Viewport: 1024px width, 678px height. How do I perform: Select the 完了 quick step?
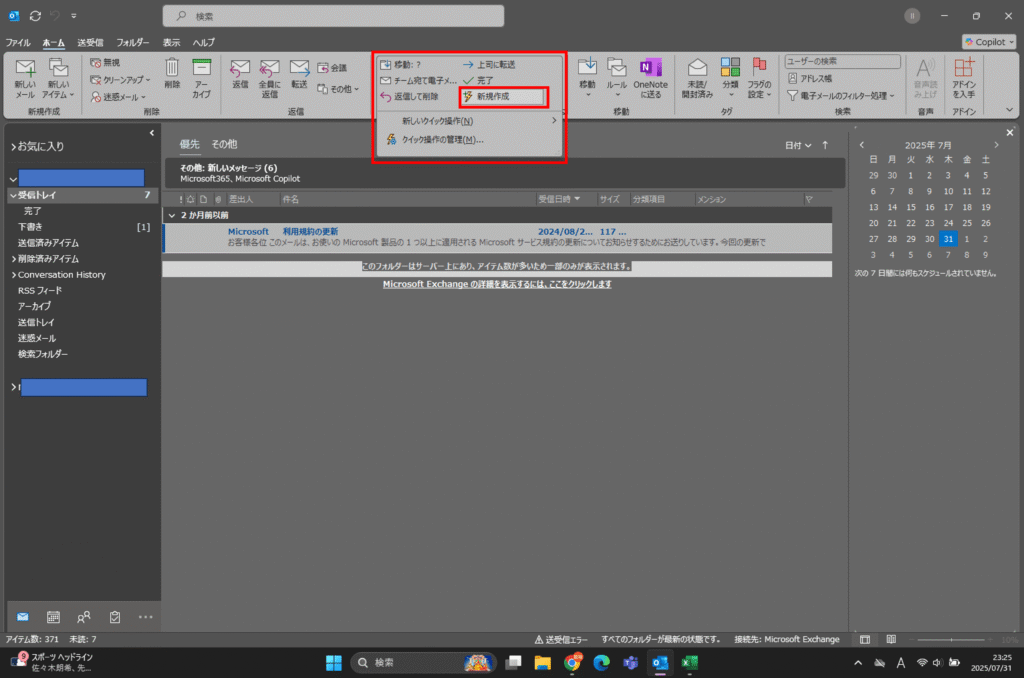tap(478, 80)
